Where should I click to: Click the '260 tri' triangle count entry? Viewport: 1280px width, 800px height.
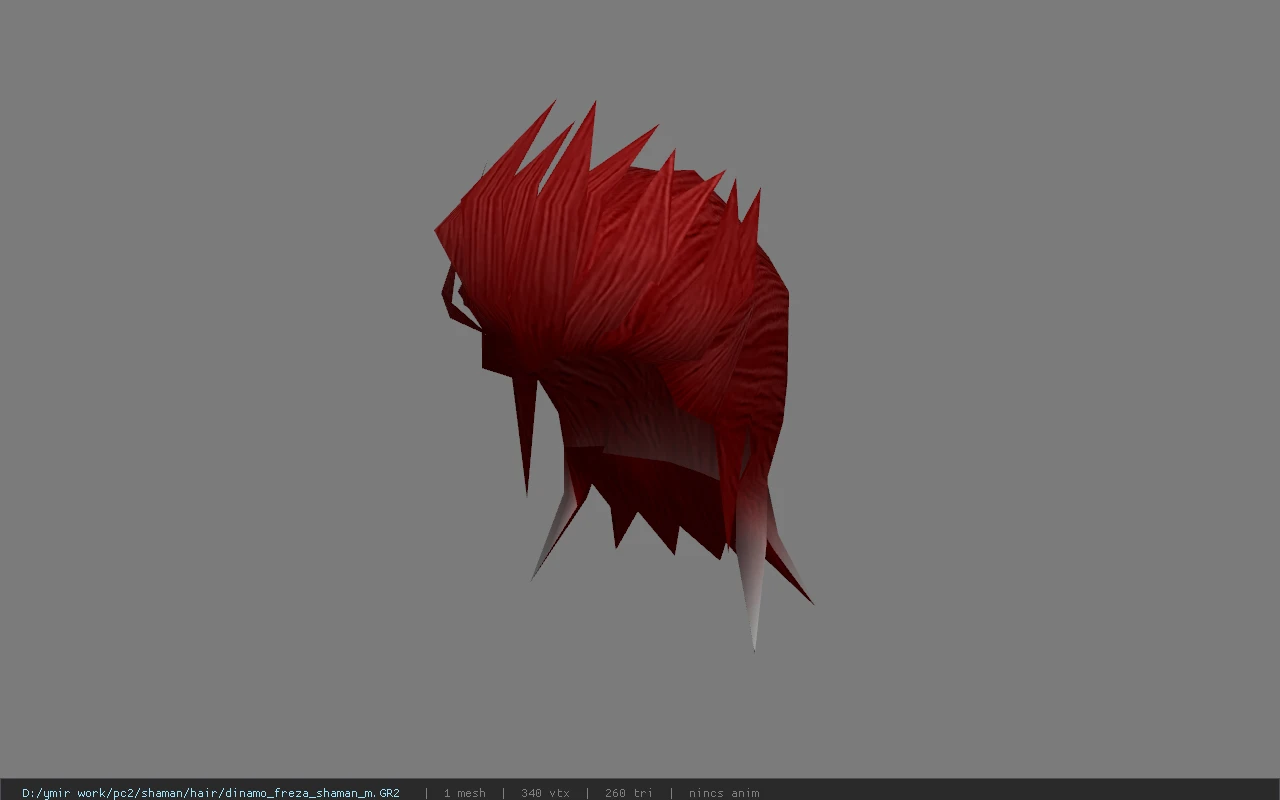(x=629, y=793)
